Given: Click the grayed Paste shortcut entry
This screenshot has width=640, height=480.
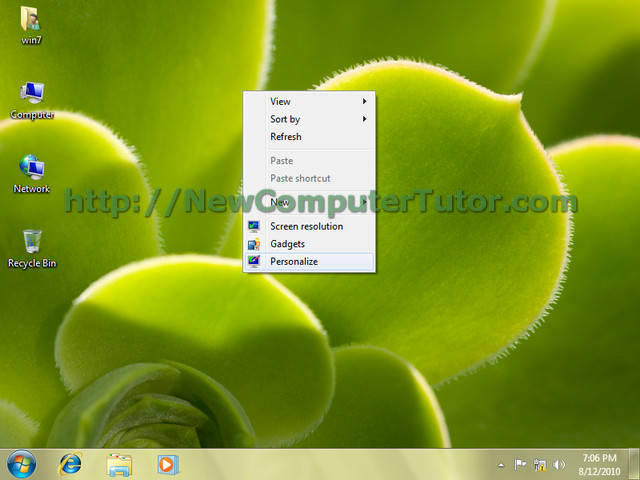Looking at the screenshot, I should (x=309, y=178).
